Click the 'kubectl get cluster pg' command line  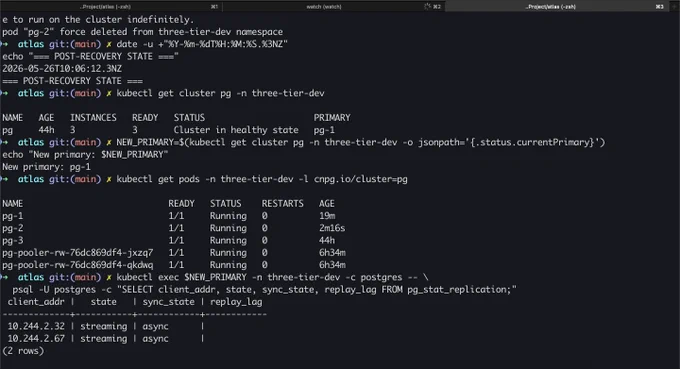click(x=220, y=93)
